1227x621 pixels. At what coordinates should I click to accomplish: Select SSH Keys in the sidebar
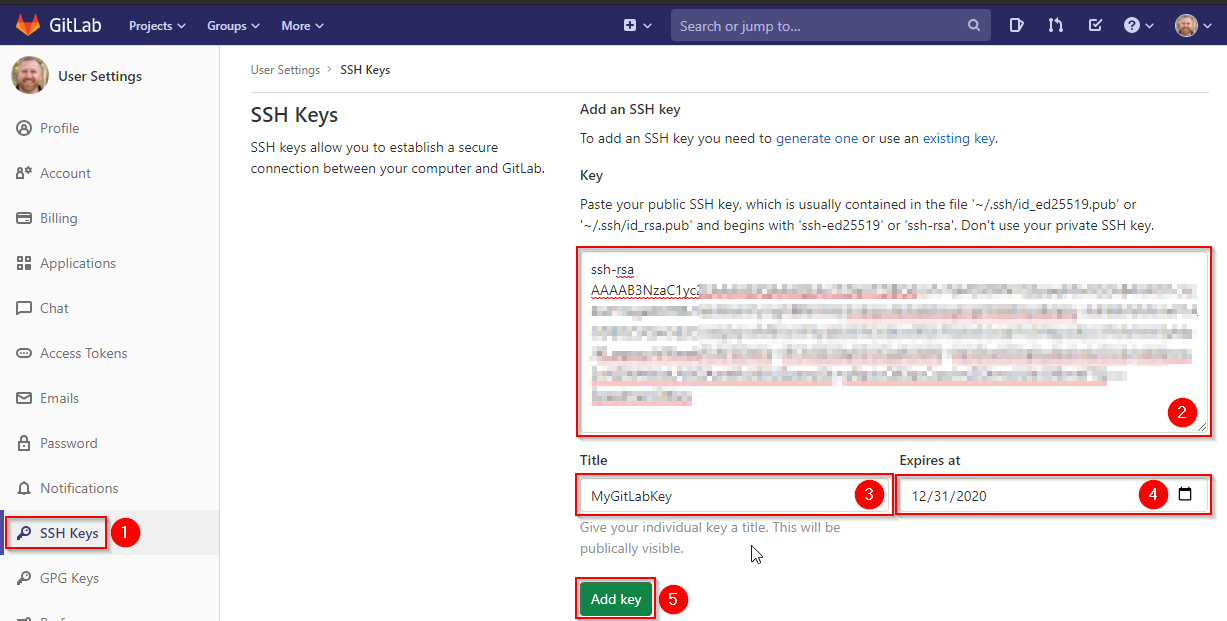[x=69, y=533]
